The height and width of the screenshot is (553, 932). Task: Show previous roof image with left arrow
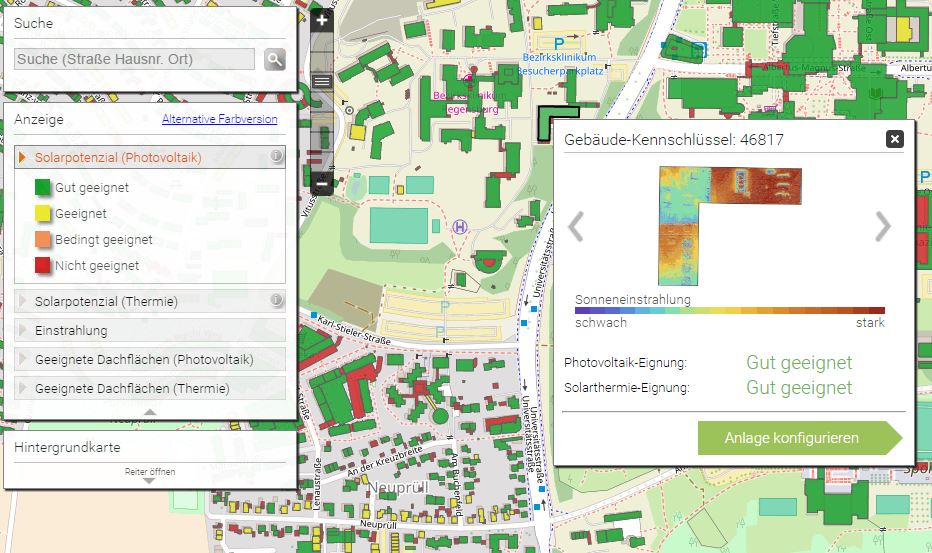point(576,227)
